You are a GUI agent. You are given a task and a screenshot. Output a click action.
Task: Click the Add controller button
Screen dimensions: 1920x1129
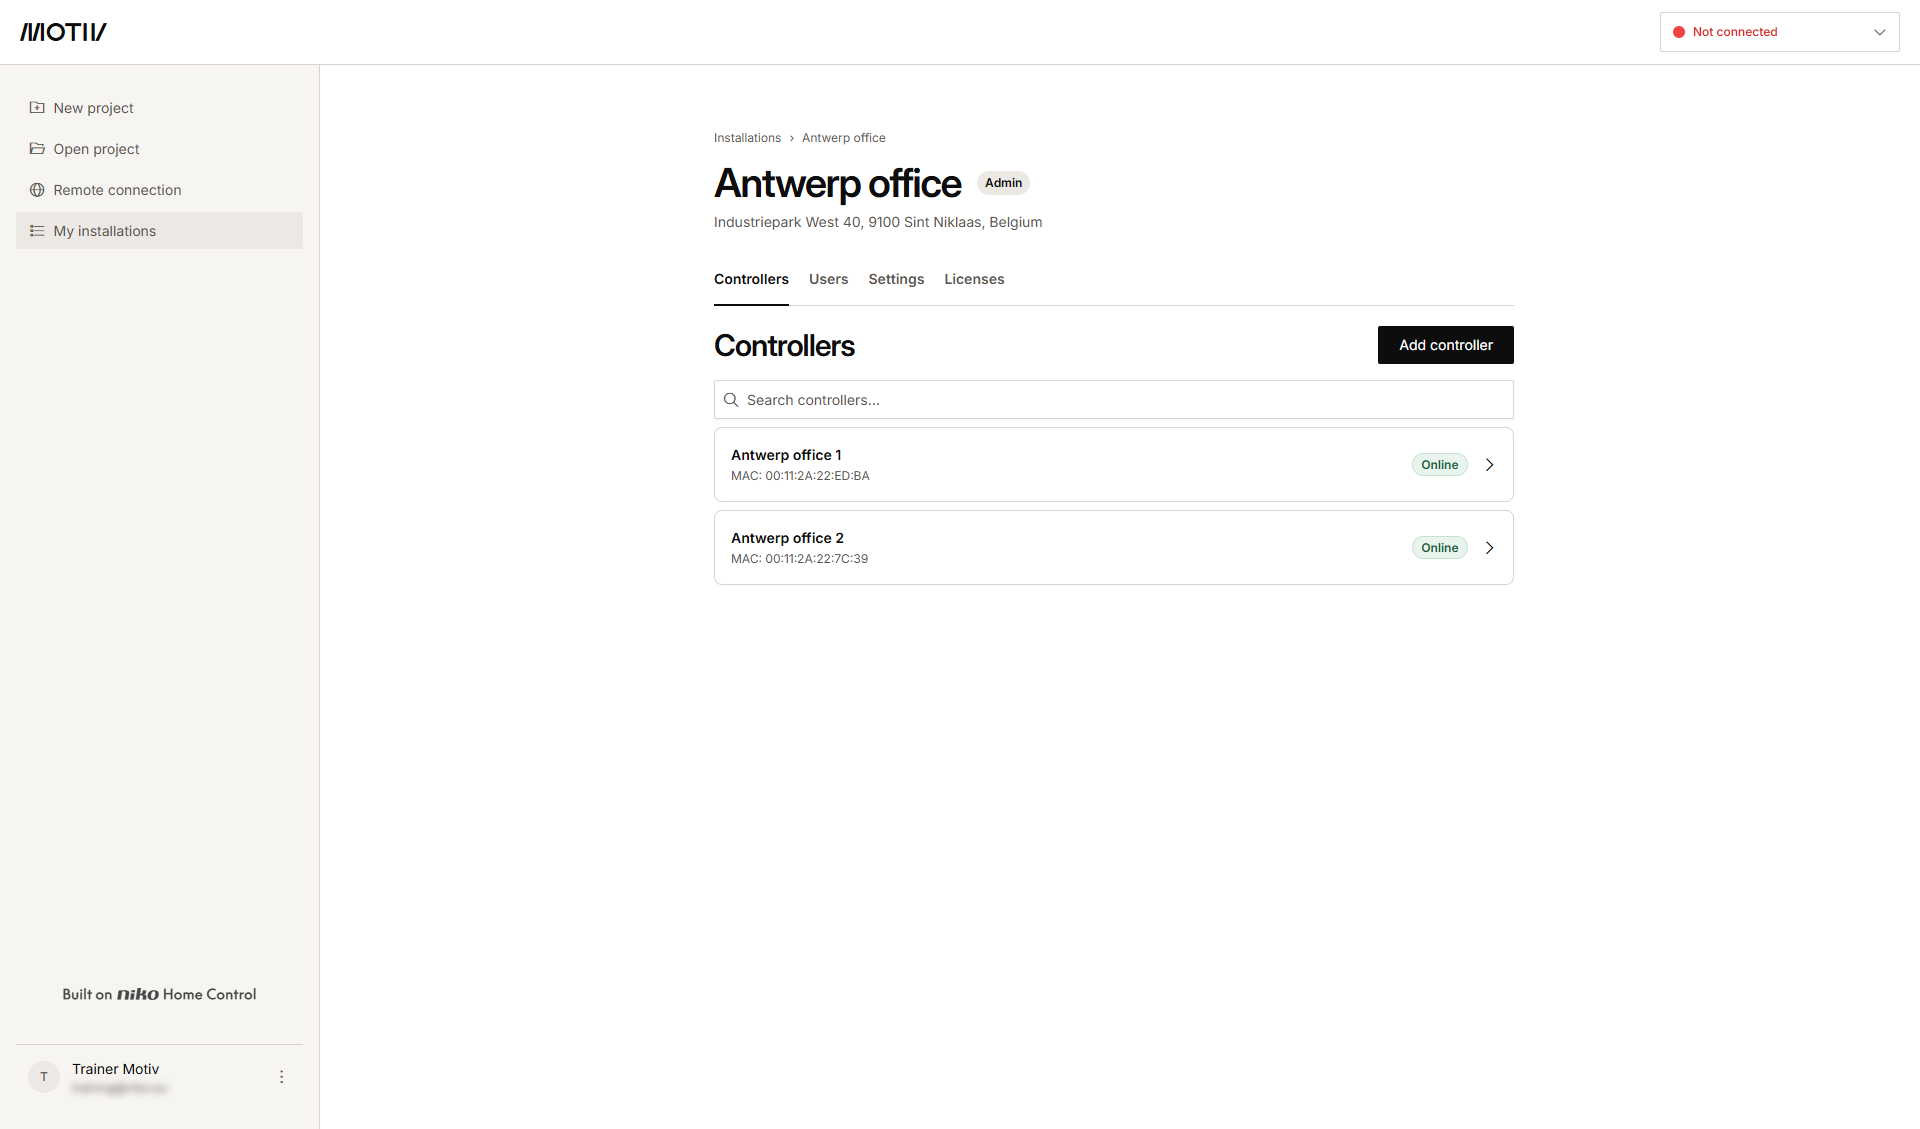tap(1445, 345)
